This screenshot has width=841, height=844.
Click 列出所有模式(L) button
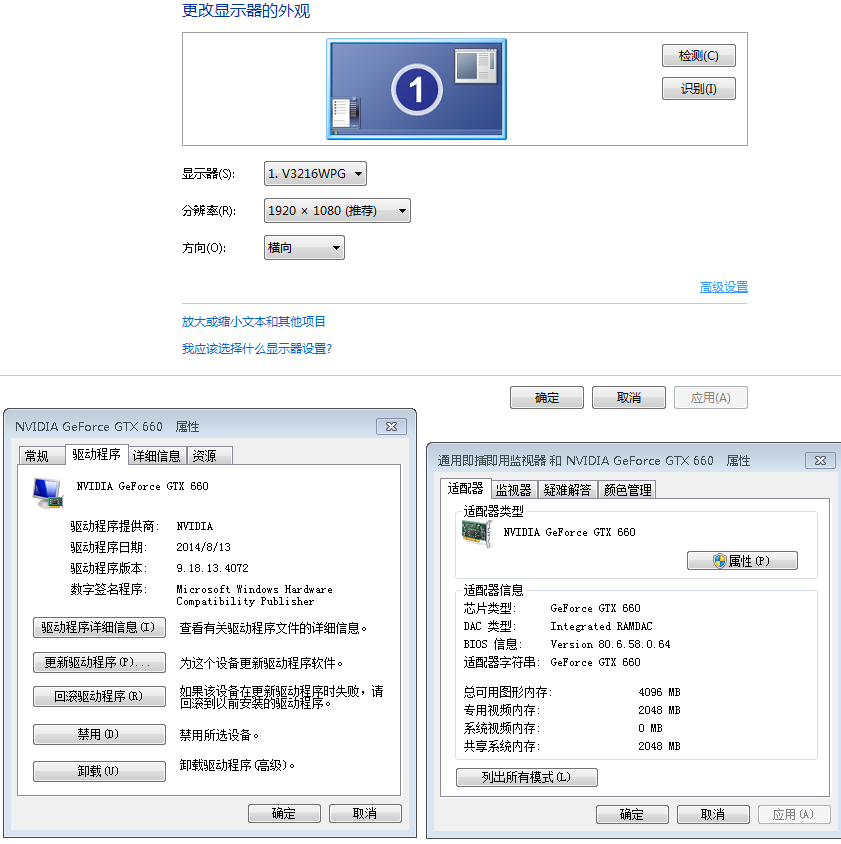coord(527,777)
